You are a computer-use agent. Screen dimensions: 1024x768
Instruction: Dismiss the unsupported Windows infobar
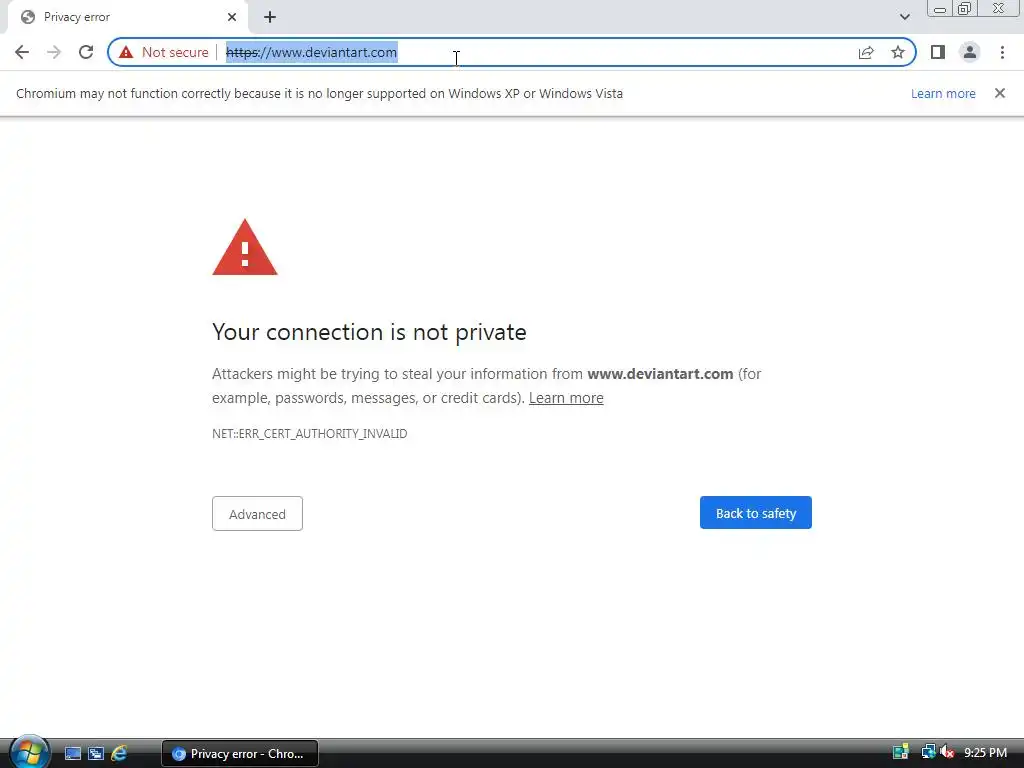pyautogui.click(x=1000, y=93)
